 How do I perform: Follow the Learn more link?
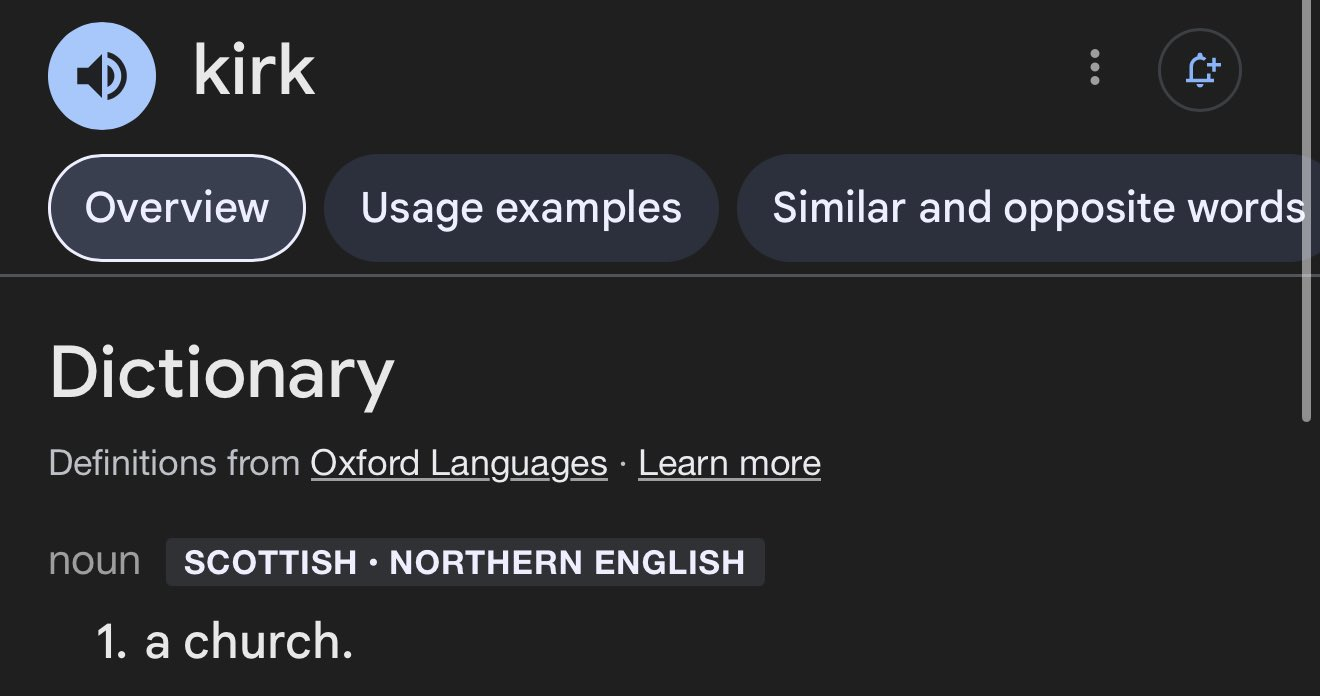coord(730,463)
